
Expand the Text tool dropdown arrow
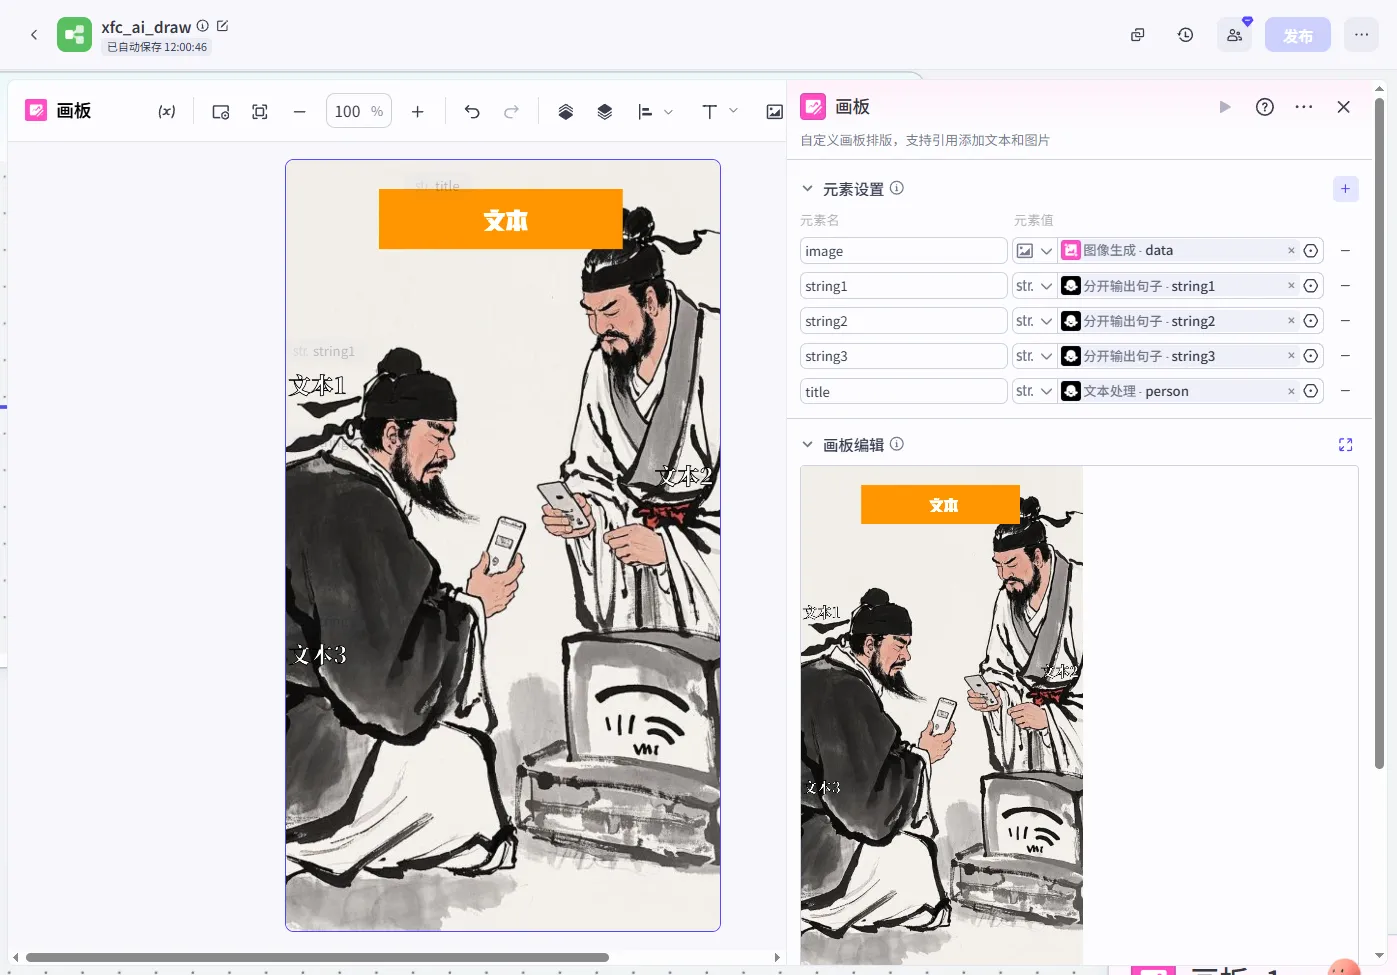(734, 111)
